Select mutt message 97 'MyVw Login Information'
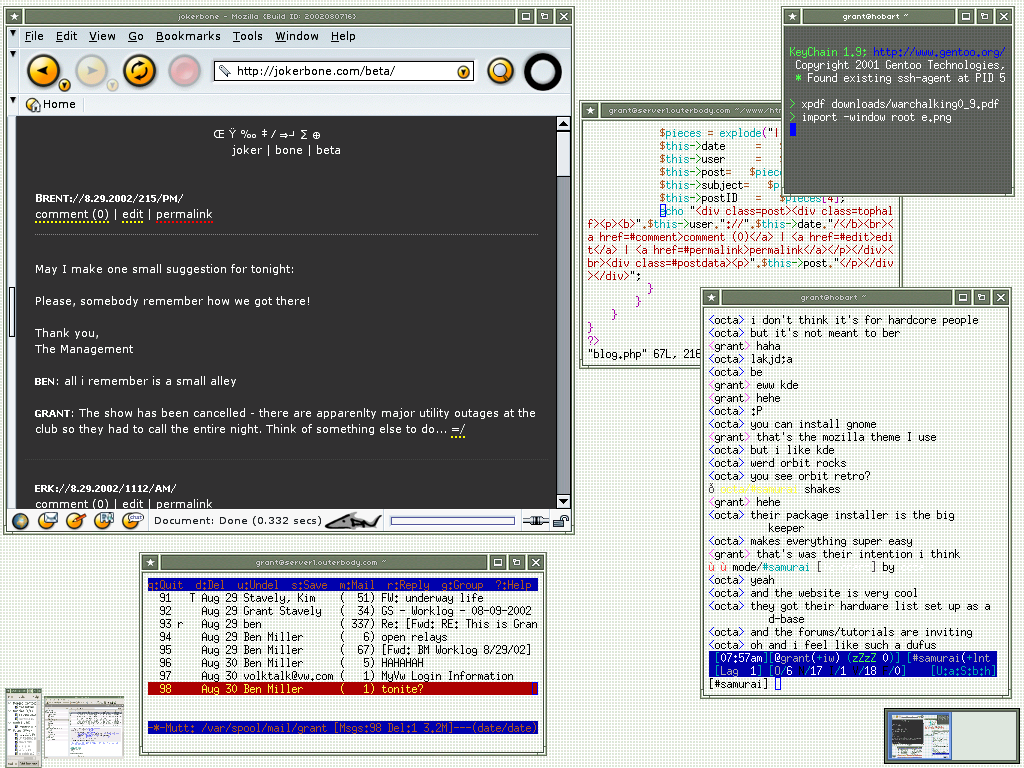1024x768 pixels. click(343, 676)
